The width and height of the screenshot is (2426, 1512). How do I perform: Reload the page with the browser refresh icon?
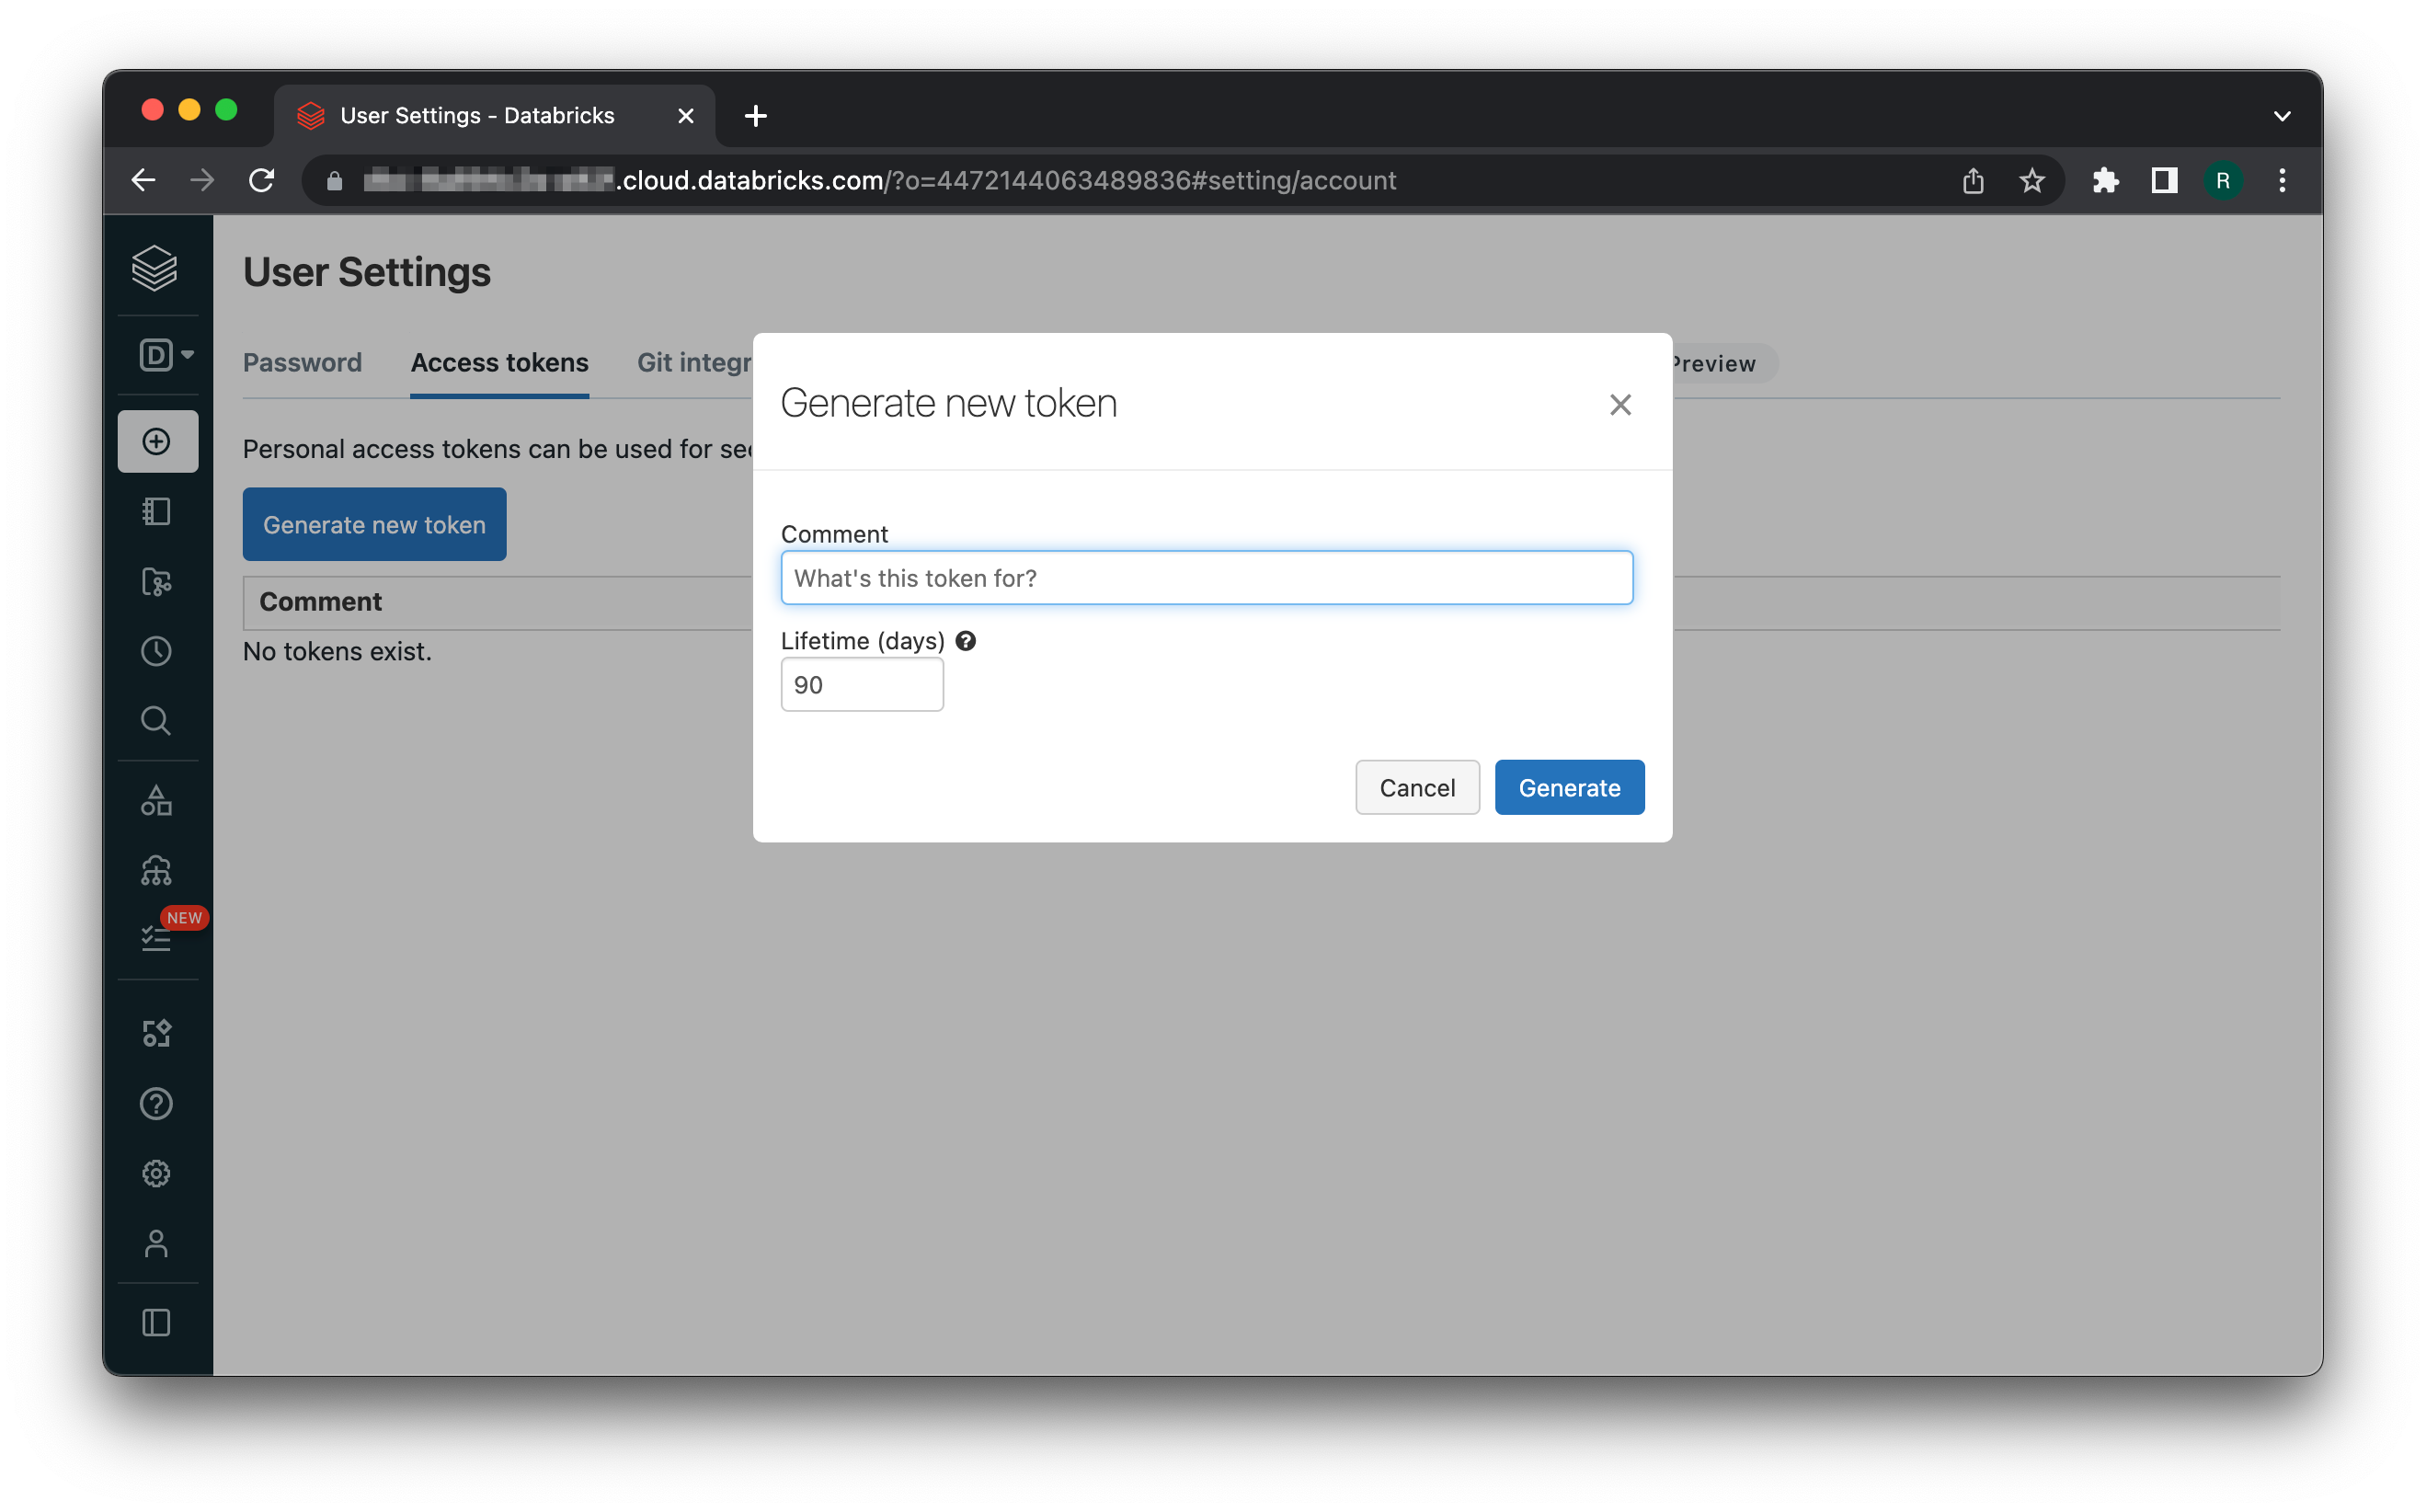pyautogui.click(x=261, y=180)
